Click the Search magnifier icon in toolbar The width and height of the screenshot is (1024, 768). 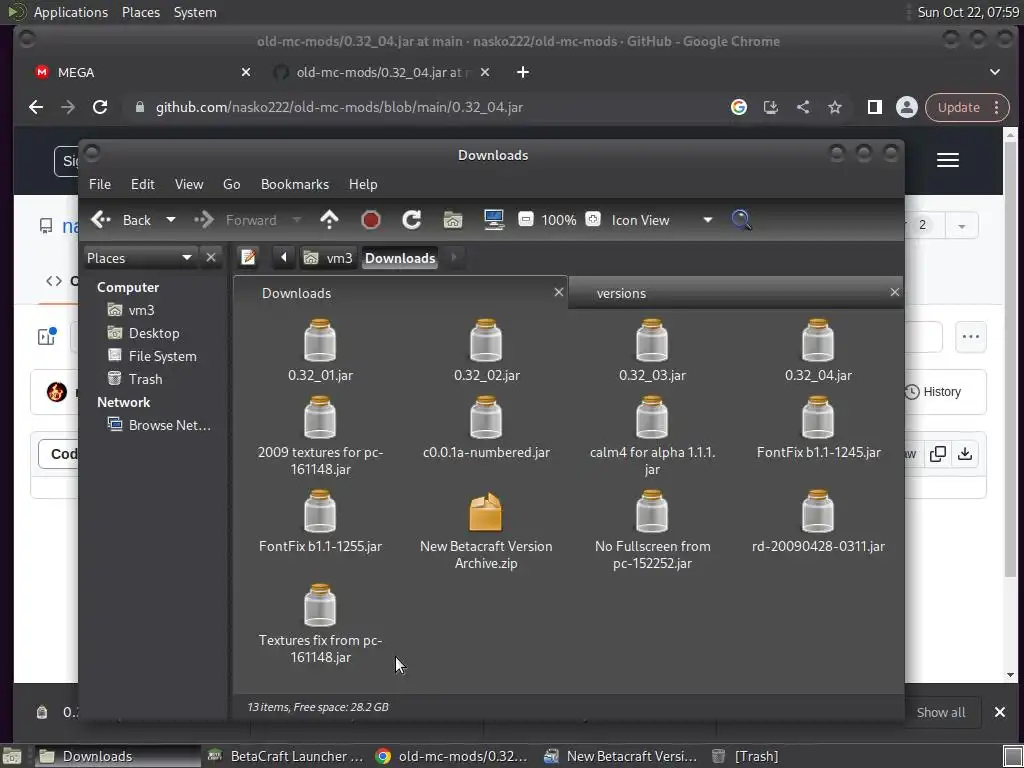click(x=741, y=220)
